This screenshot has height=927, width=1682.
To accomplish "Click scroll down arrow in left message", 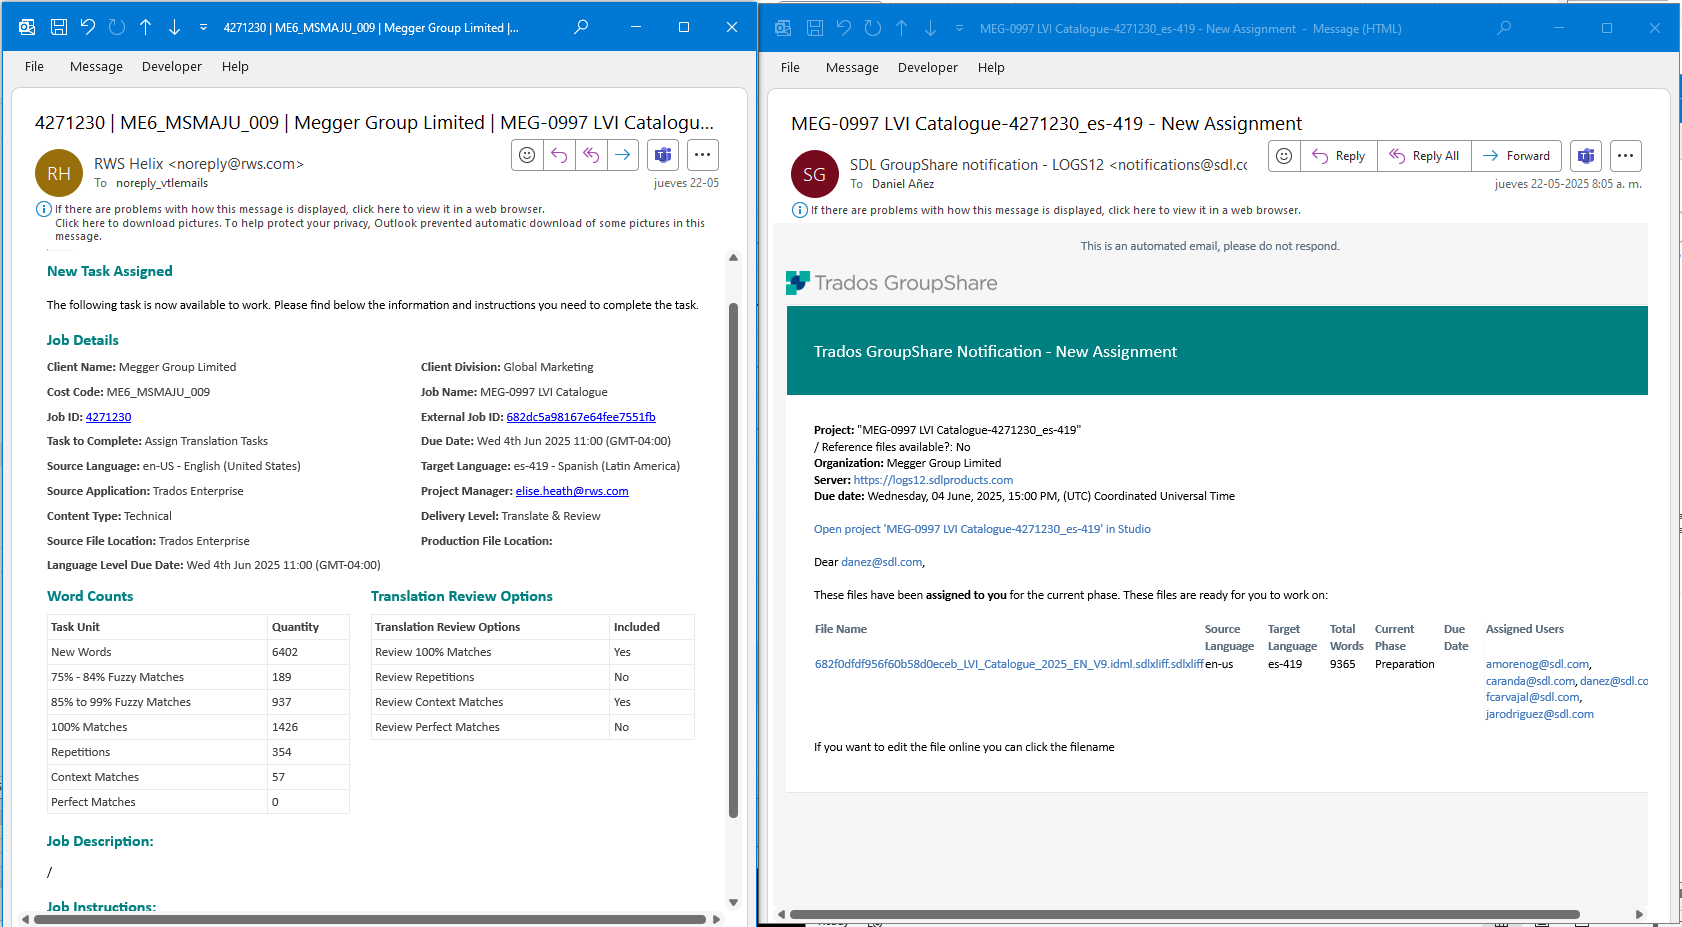I will pyautogui.click(x=733, y=902).
